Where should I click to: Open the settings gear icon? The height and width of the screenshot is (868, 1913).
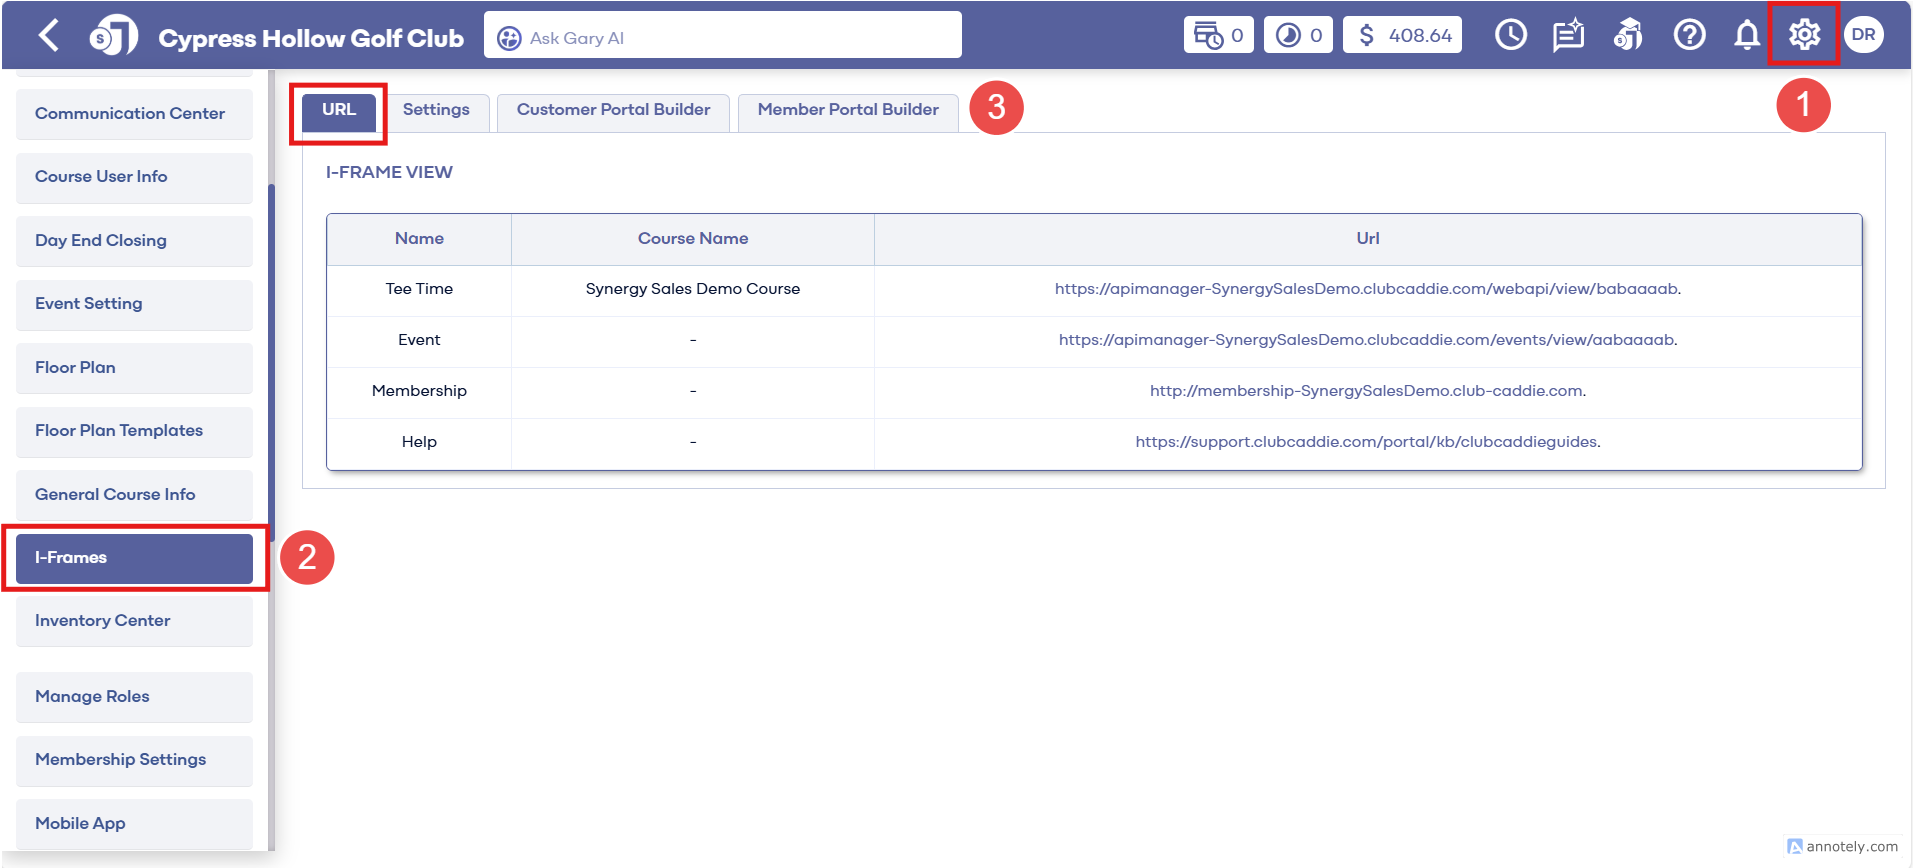click(1804, 35)
